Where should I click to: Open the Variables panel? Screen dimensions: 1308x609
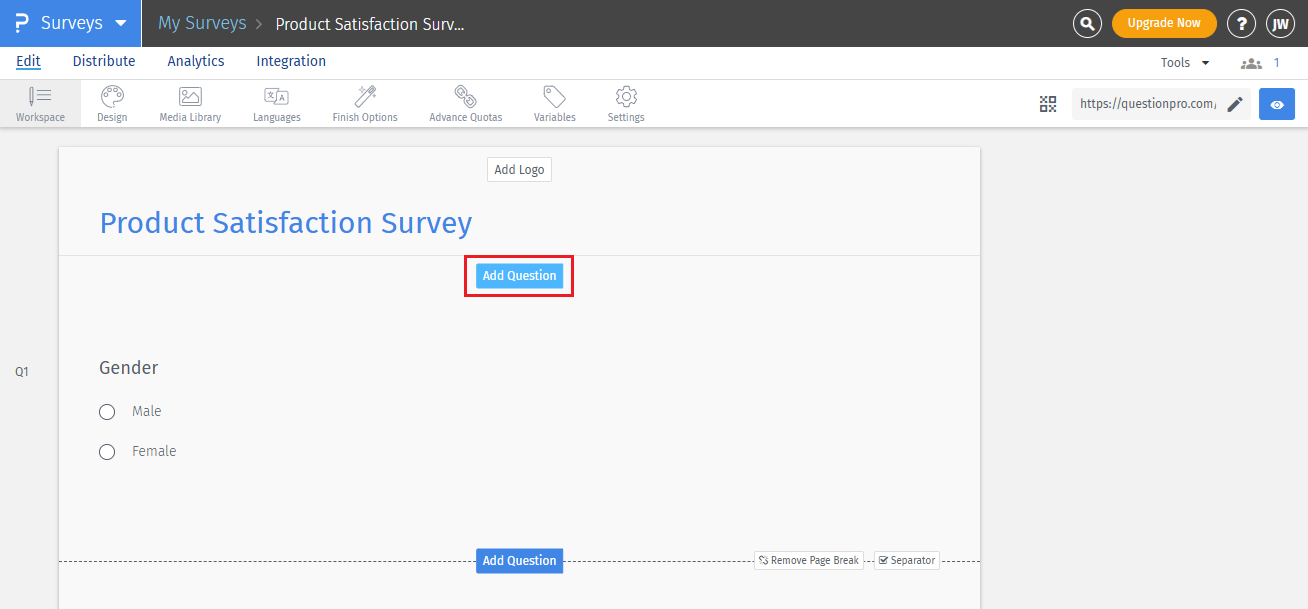point(554,103)
